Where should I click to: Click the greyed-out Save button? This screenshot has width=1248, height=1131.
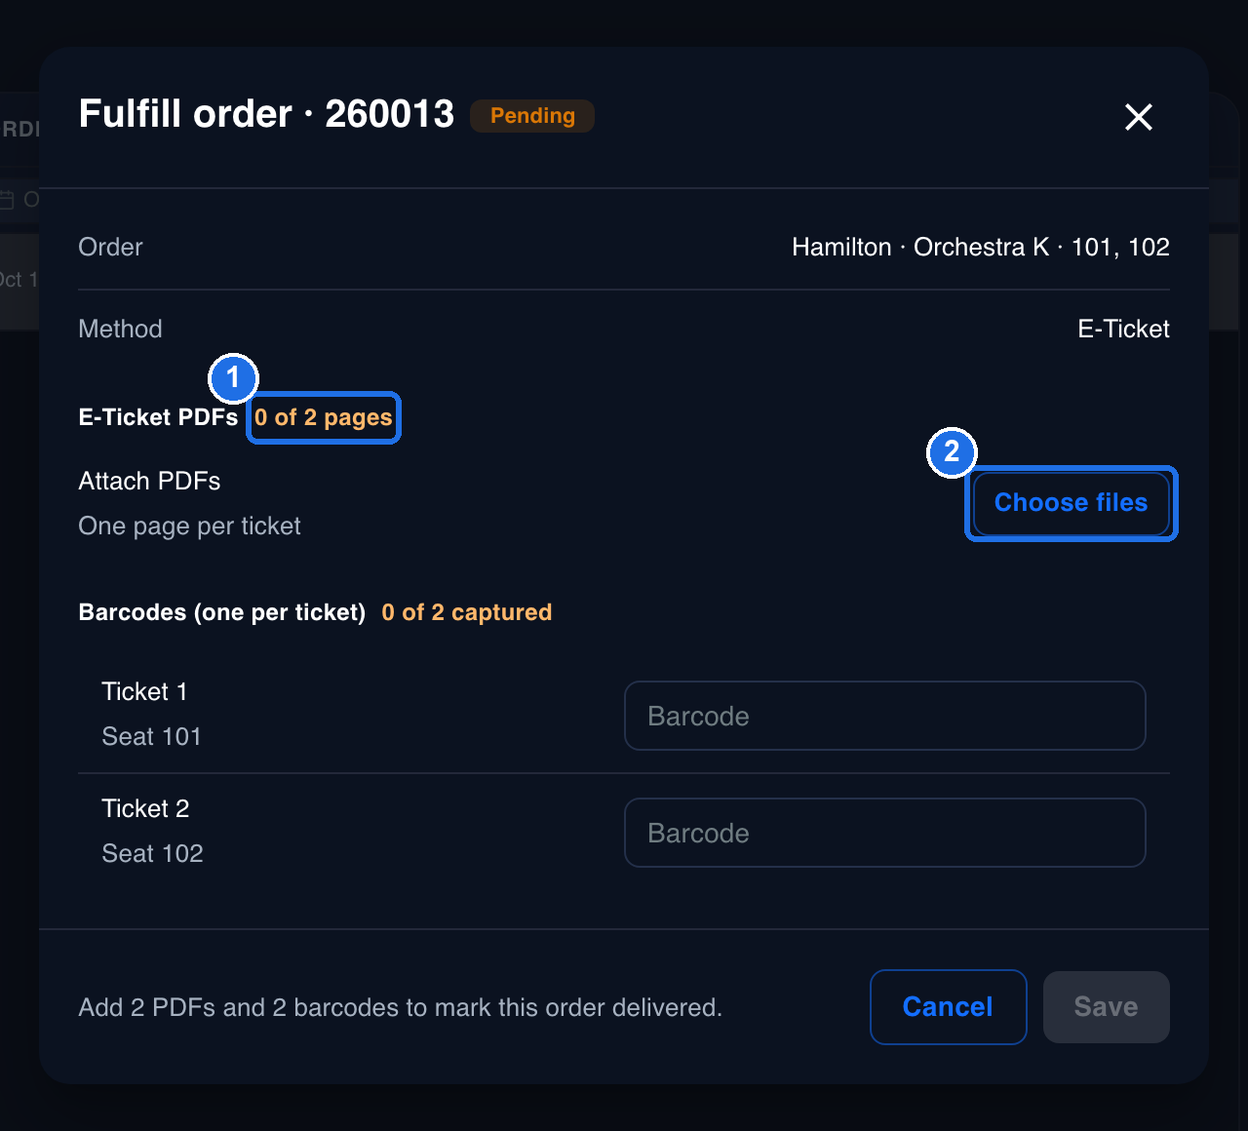pos(1106,1007)
